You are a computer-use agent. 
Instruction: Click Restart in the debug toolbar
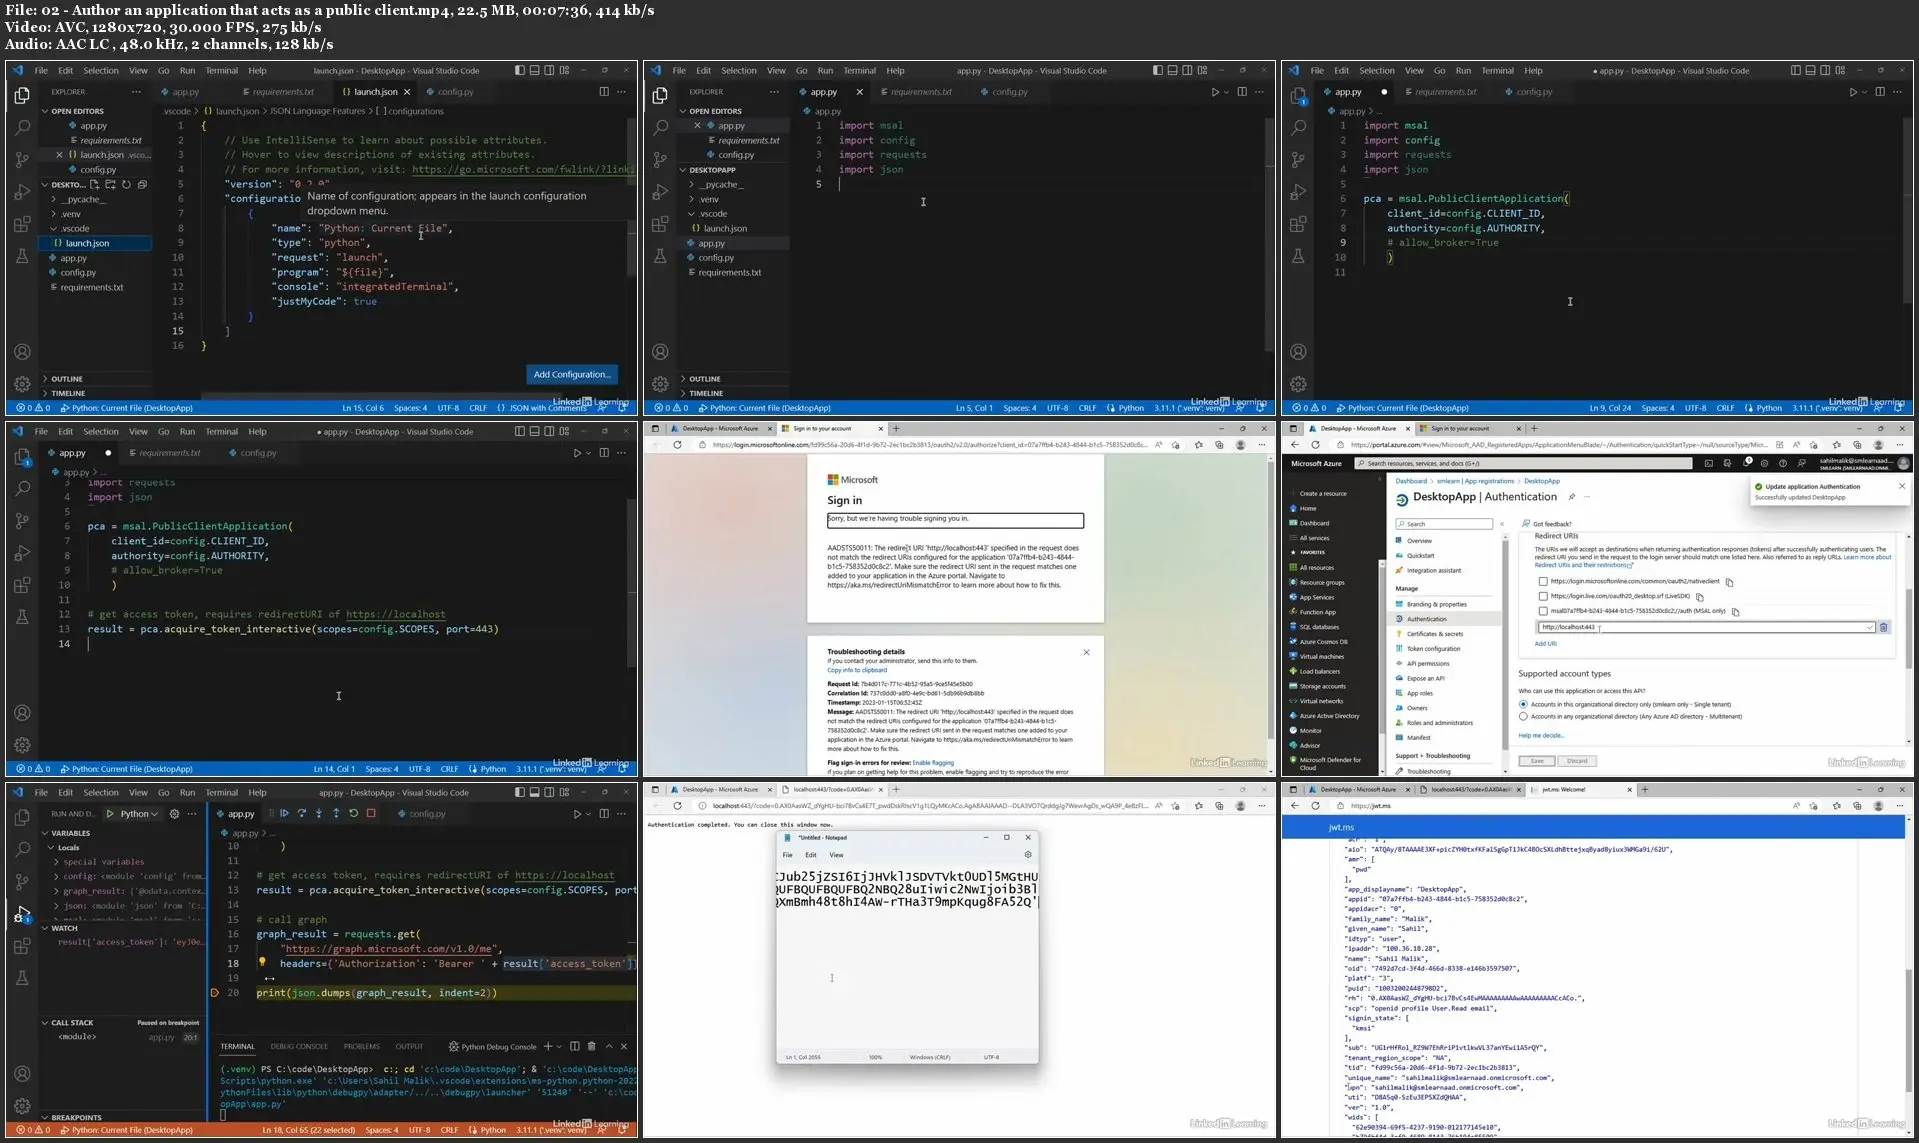point(353,814)
